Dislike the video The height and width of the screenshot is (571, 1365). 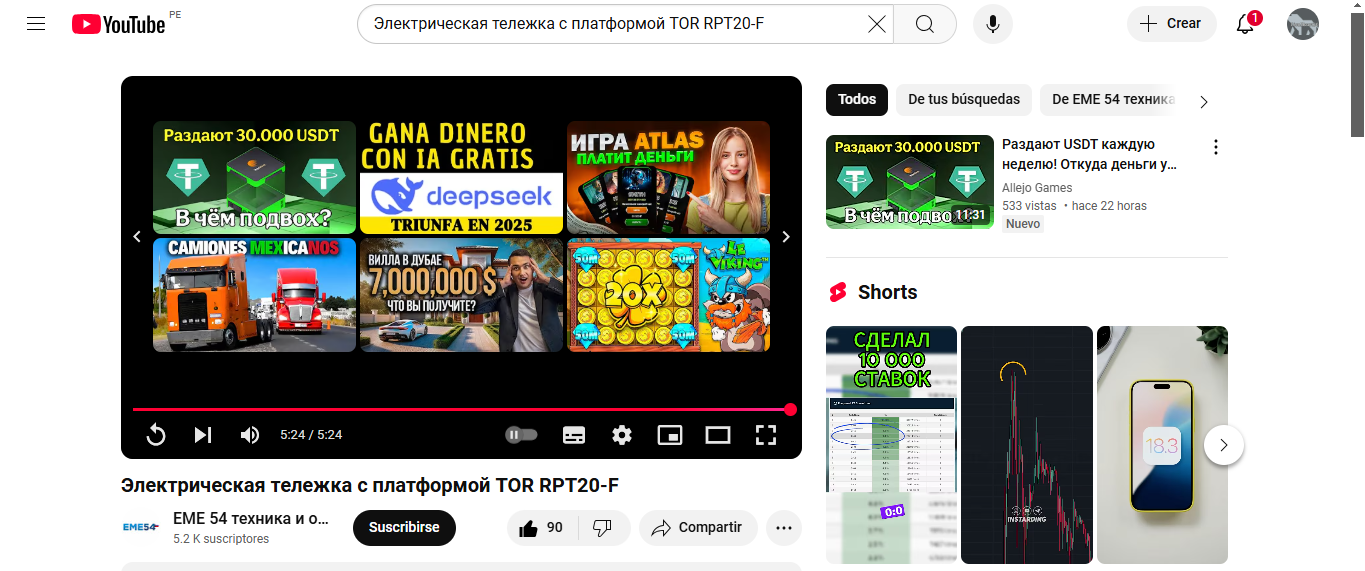[603, 528]
